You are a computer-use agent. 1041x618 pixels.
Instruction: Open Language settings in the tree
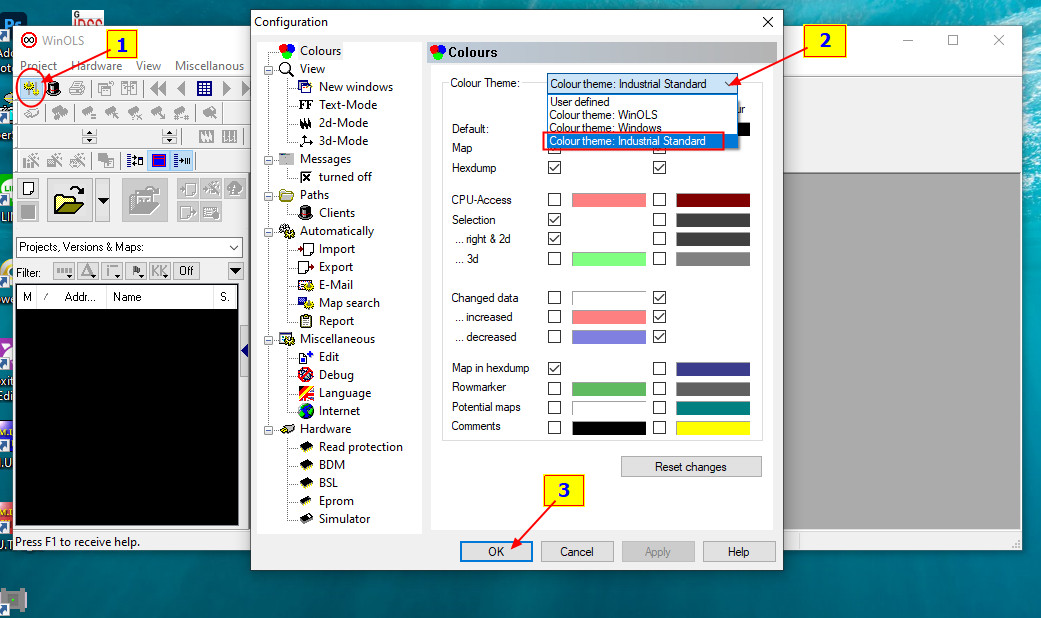pyautogui.click(x=344, y=393)
